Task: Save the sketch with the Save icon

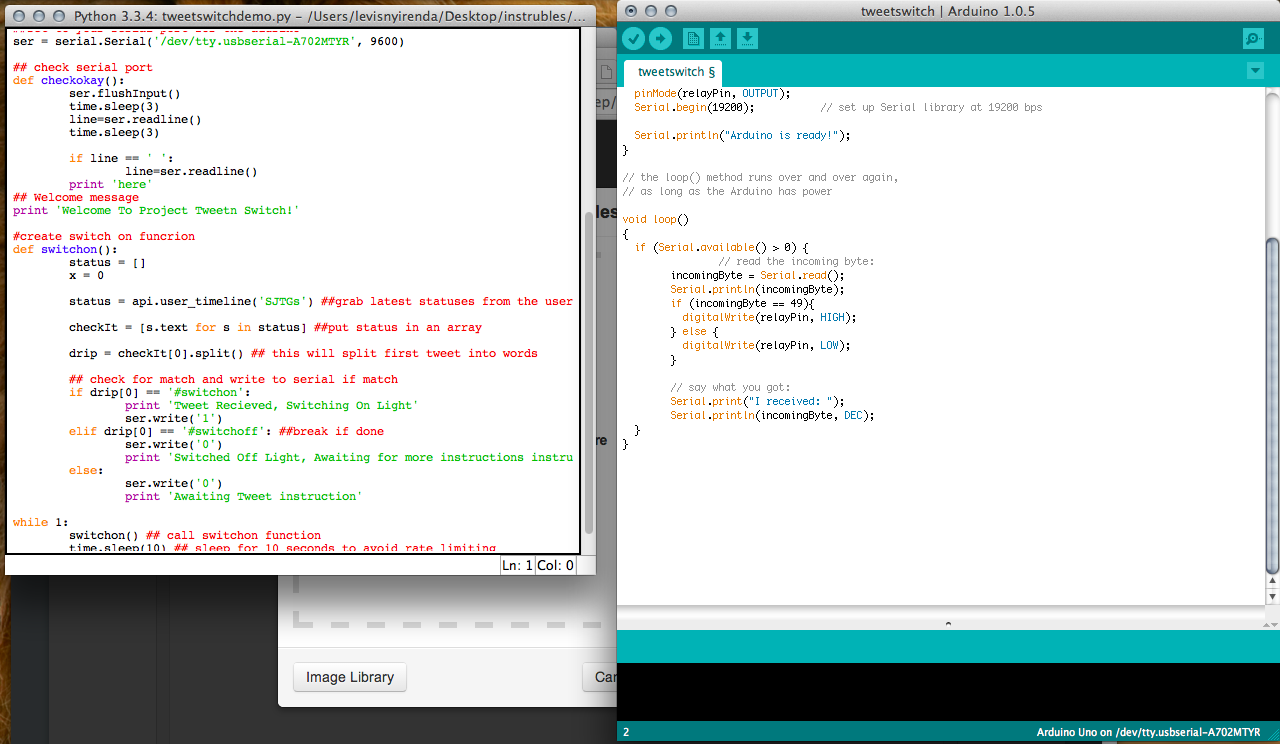Action: coord(748,38)
